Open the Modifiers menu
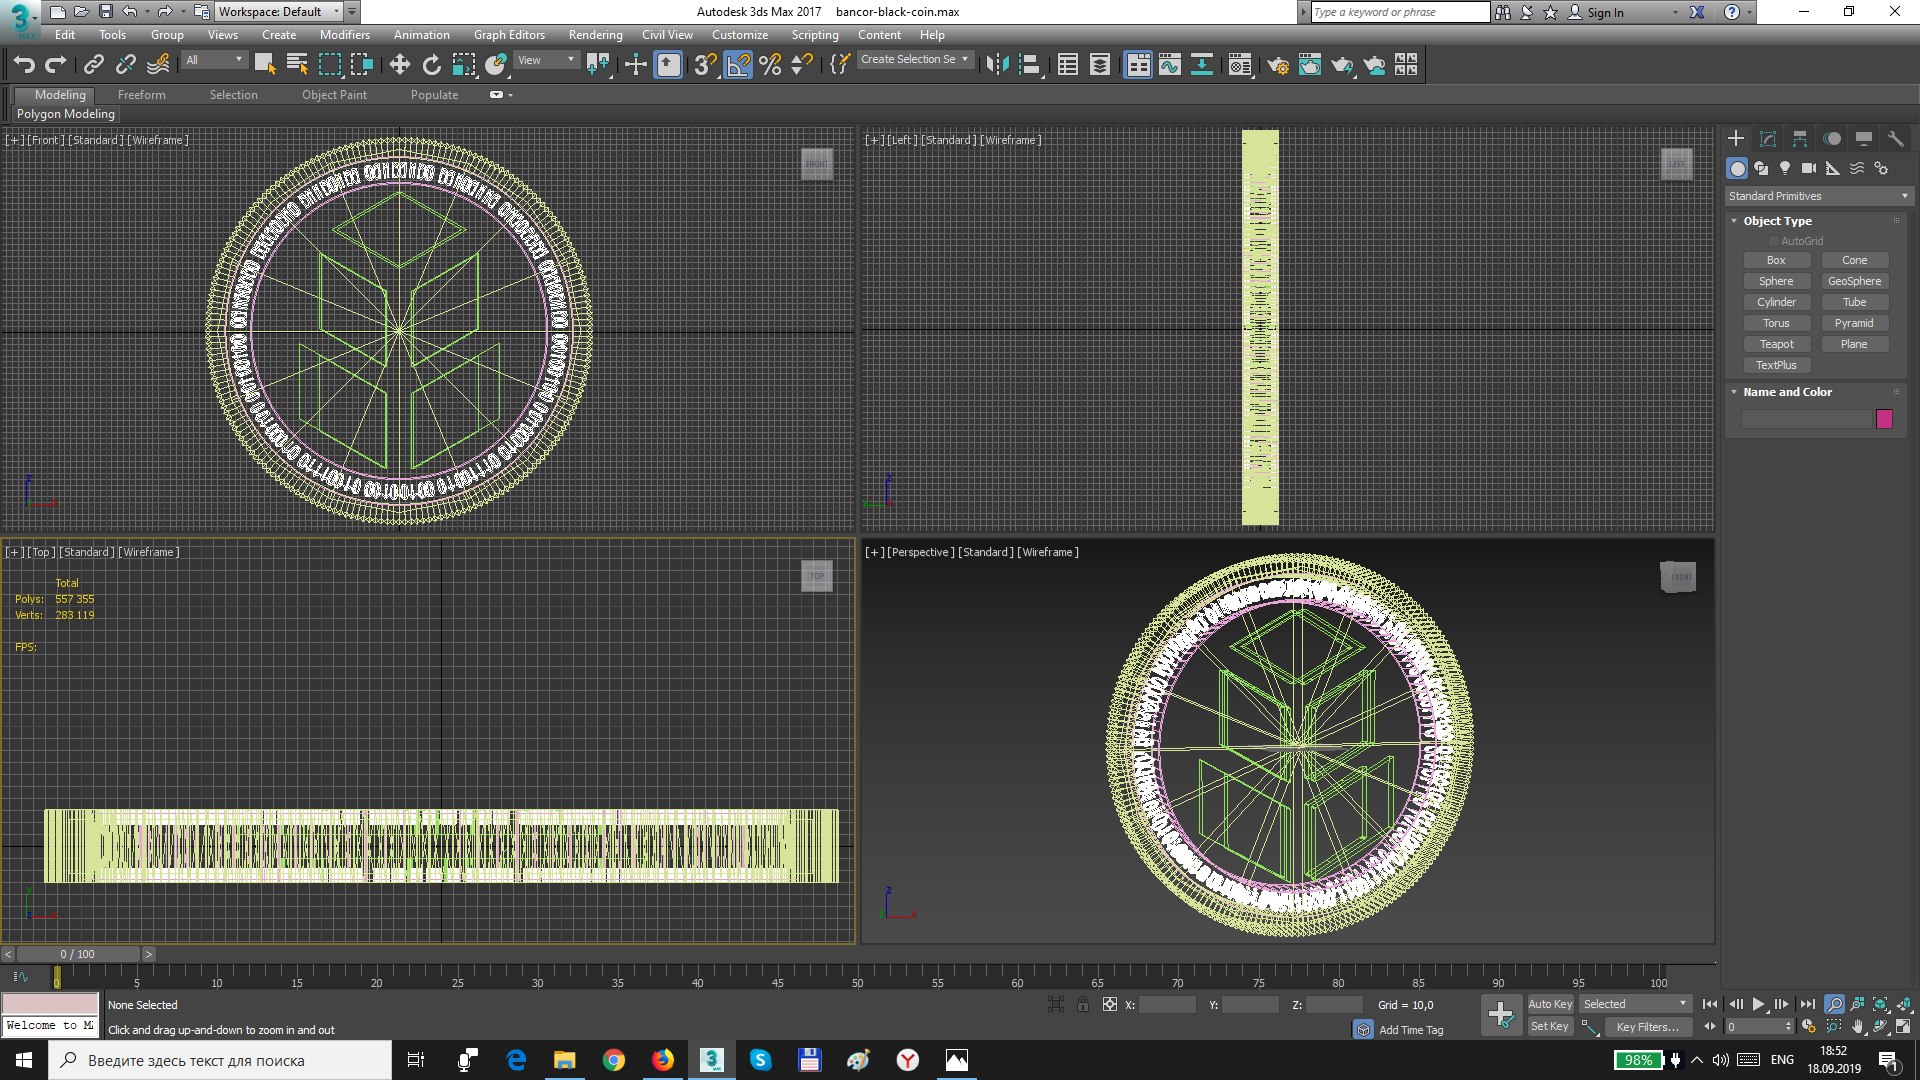The image size is (1920, 1080). pyautogui.click(x=344, y=34)
